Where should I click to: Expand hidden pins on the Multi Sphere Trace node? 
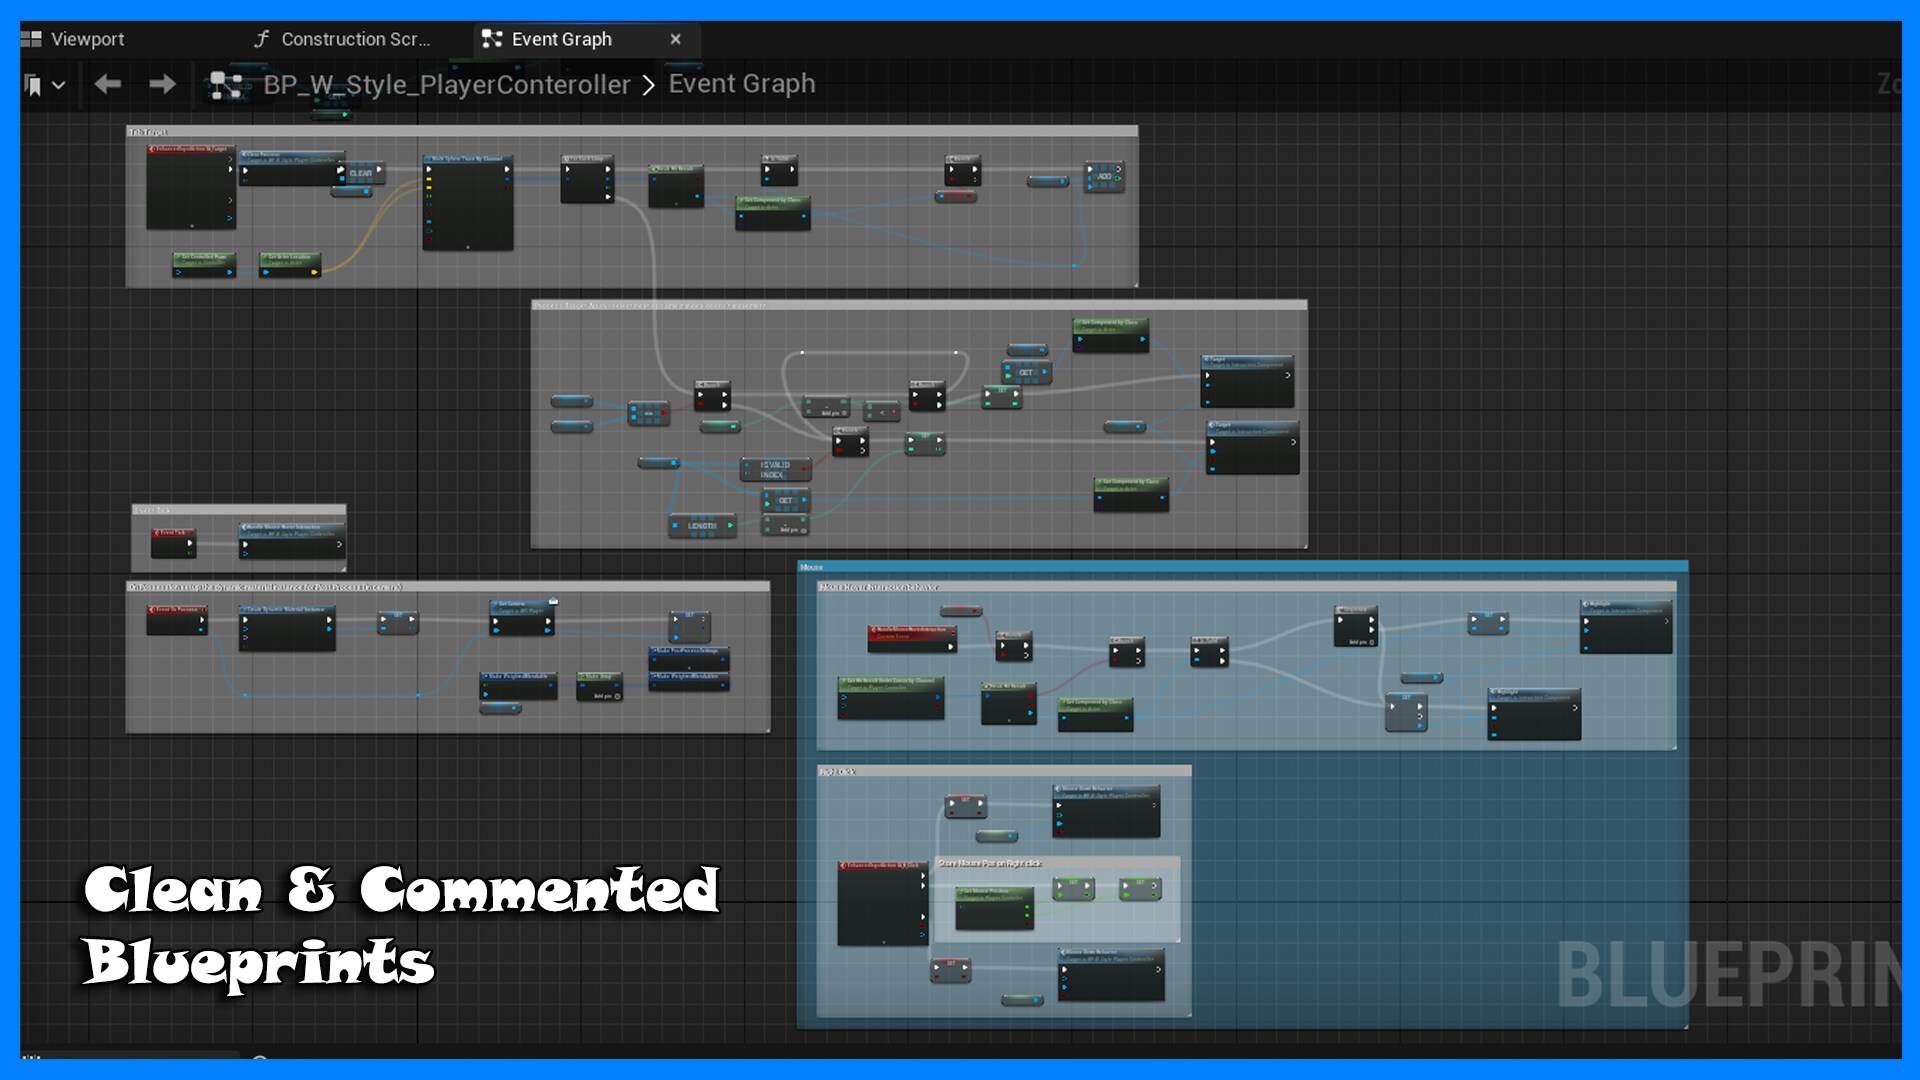point(468,247)
